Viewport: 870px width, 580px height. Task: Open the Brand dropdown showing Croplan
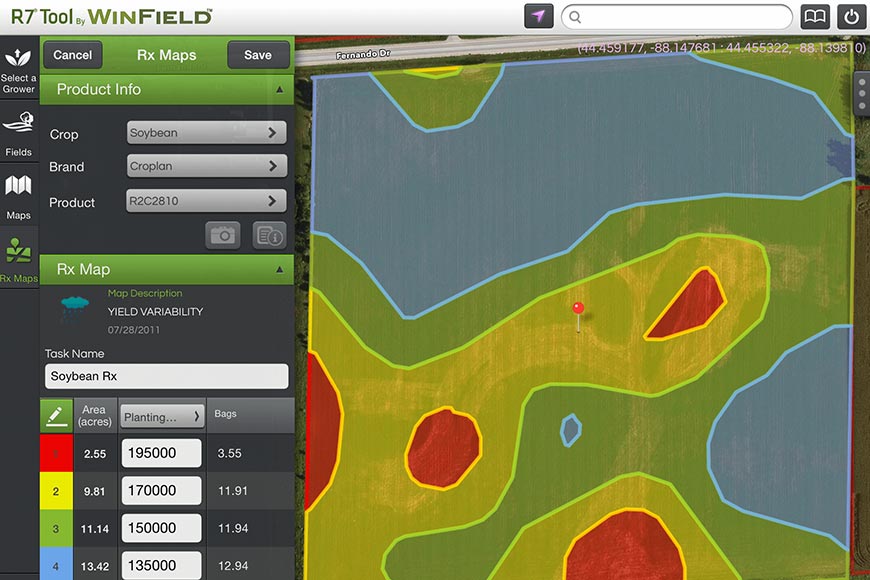207,167
